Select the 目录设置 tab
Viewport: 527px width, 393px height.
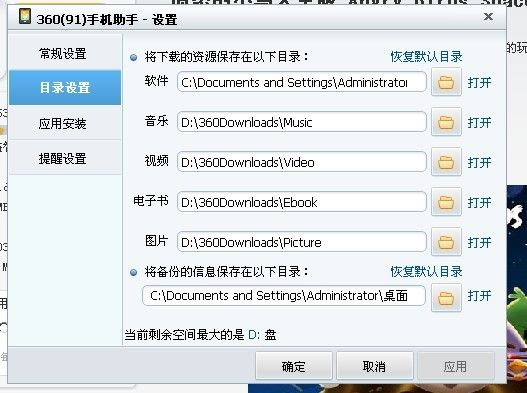click(65, 87)
